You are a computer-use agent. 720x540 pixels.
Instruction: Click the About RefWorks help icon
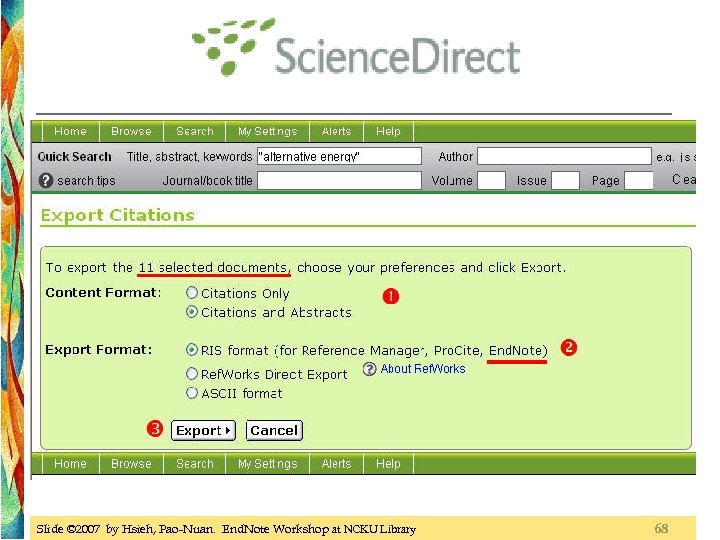pos(369,369)
